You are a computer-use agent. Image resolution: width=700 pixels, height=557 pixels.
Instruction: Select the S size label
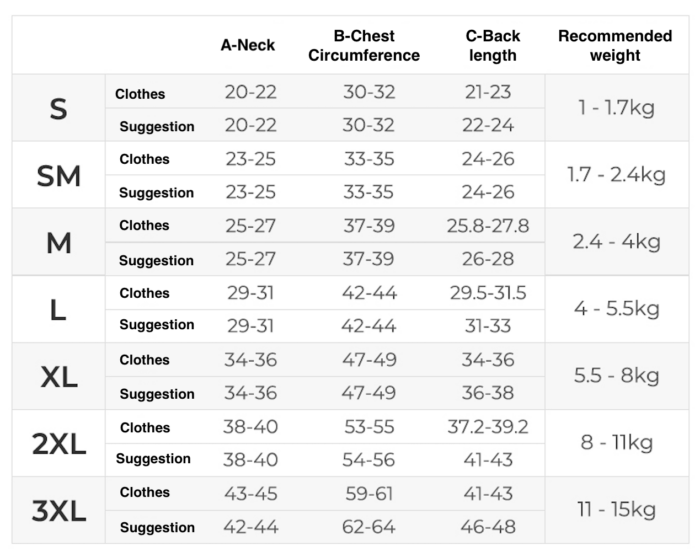(x=58, y=109)
